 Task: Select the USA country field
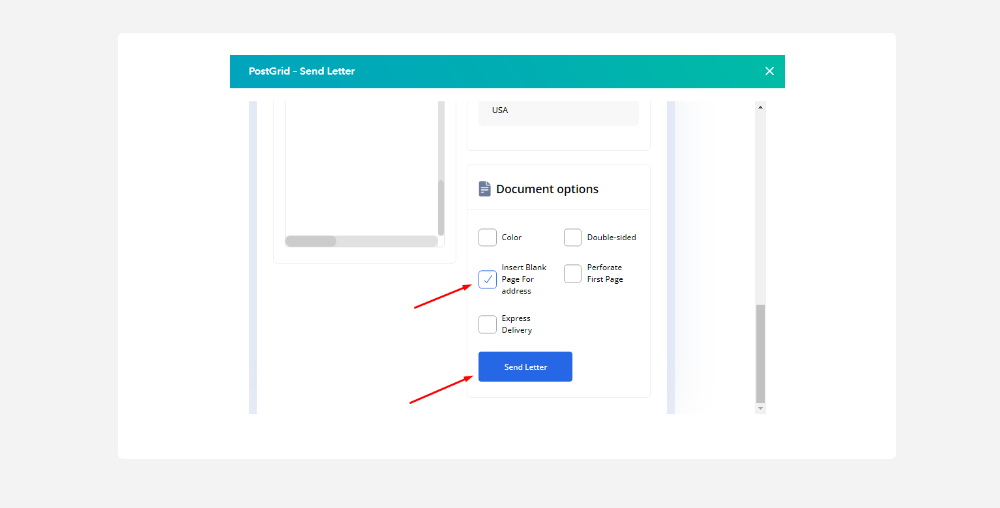coord(558,111)
